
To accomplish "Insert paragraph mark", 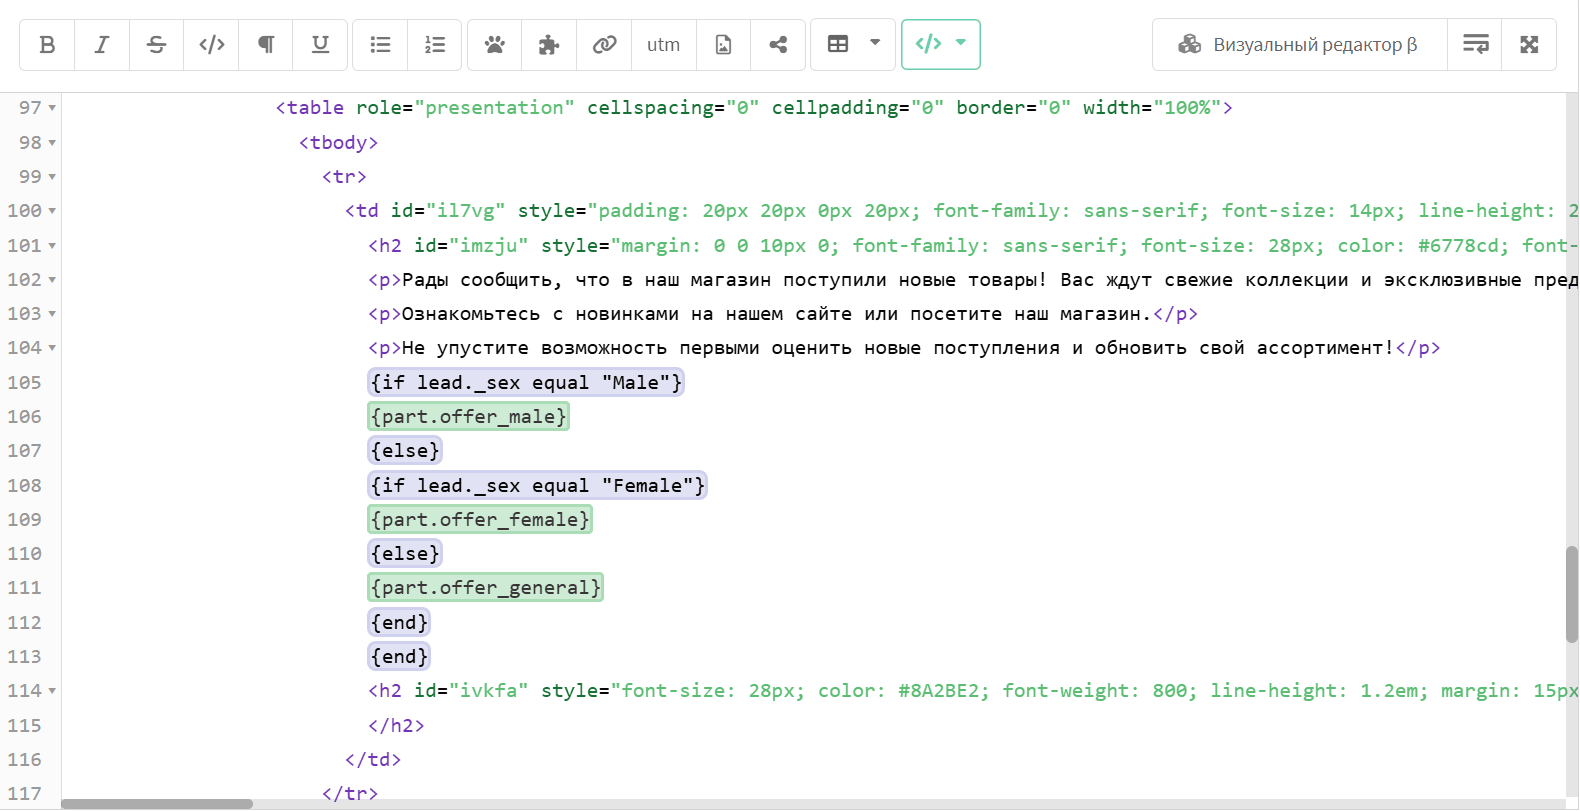I will pos(266,45).
